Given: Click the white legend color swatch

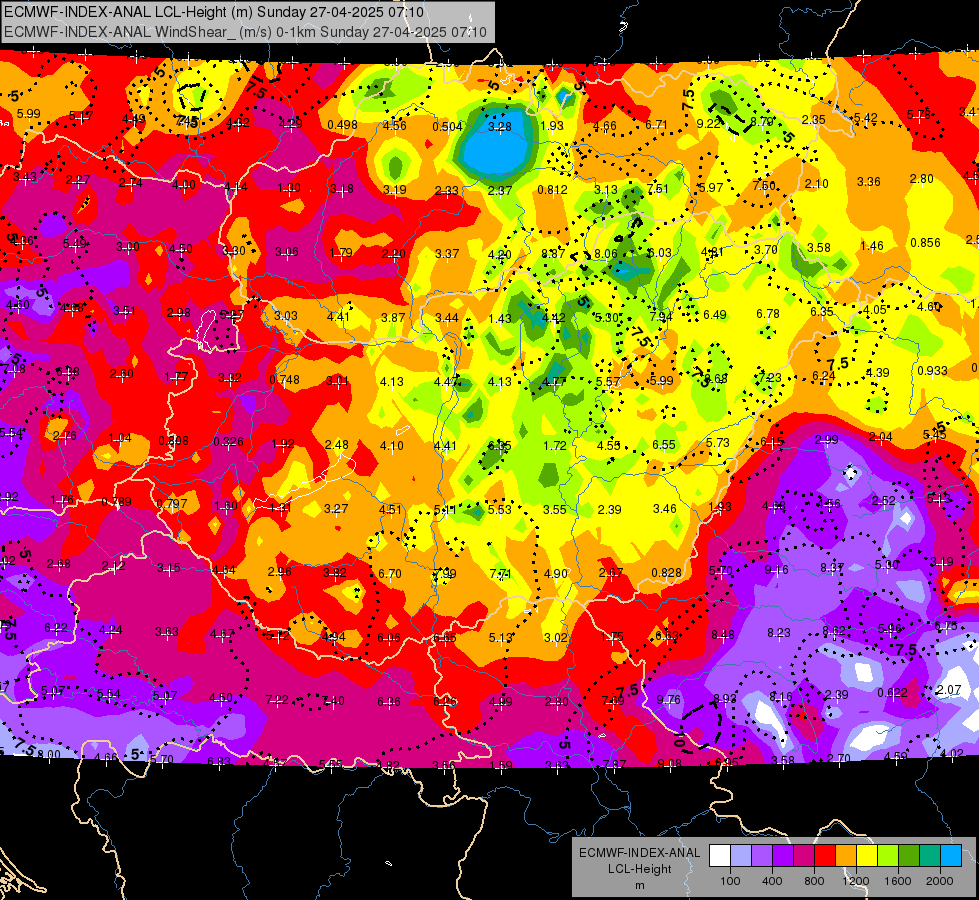Looking at the screenshot, I should pyautogui.click(x=720, y=856).
